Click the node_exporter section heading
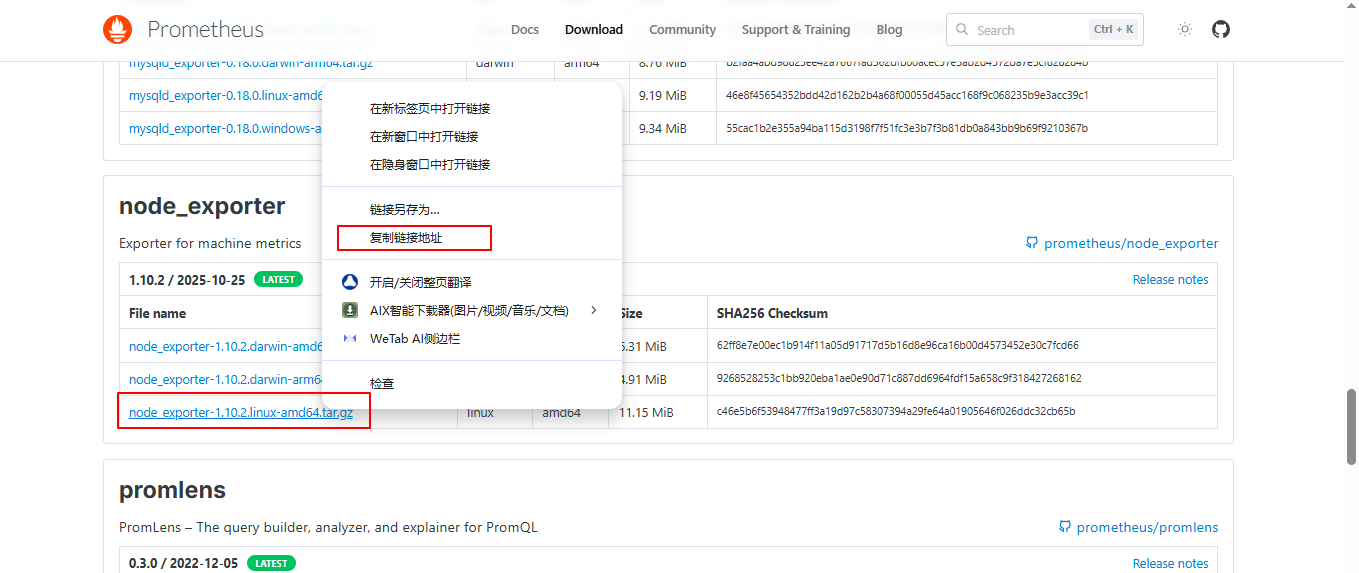Screen dimensions: 1359x573 point(202,206)
